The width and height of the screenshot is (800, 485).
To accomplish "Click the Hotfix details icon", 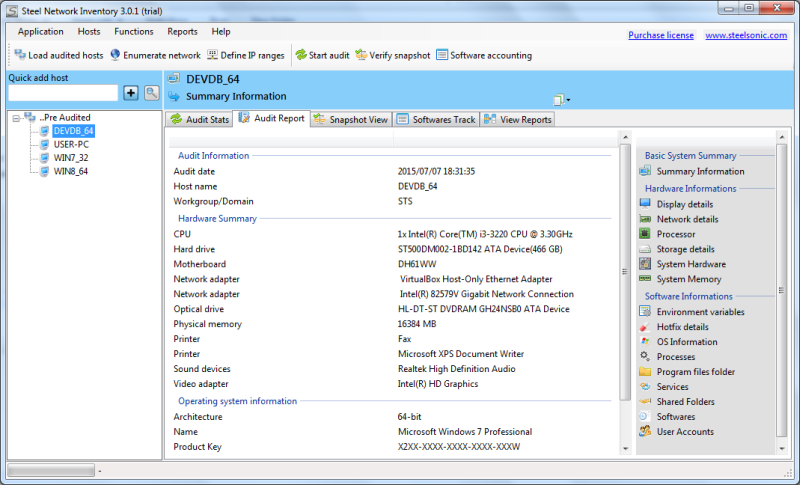I will 645,326.
